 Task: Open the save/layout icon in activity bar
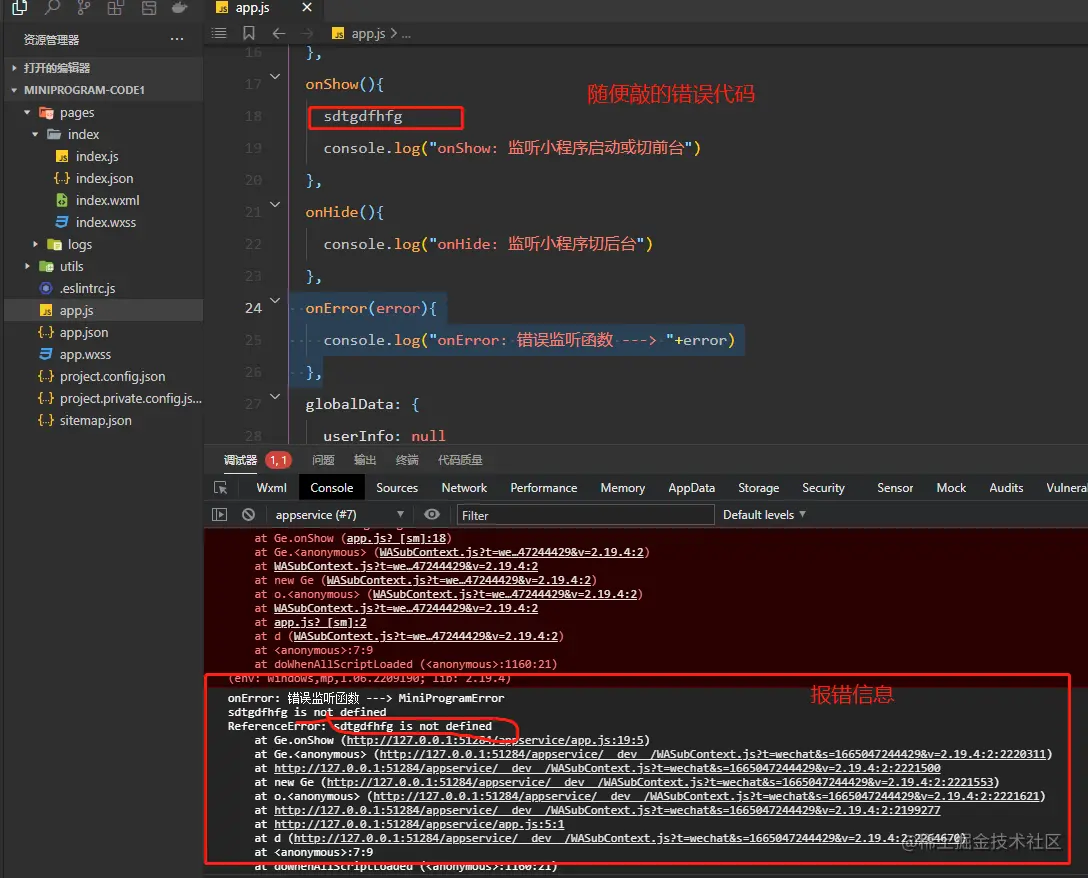click(148, 8)
